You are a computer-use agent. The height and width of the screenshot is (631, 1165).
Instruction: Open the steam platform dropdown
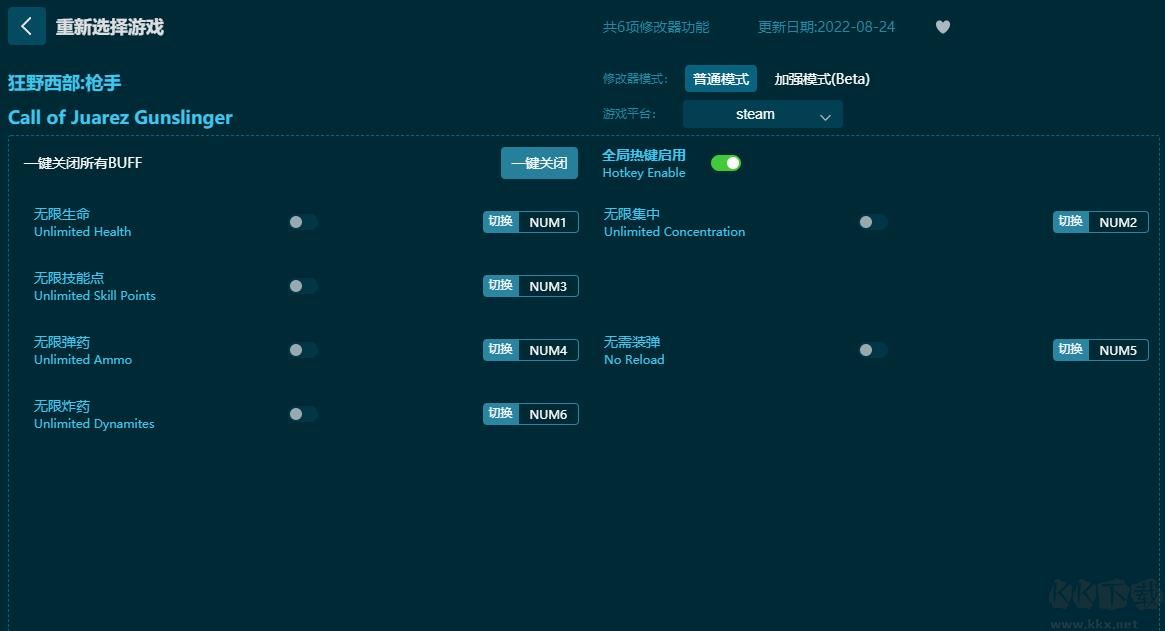pyautogui.click(x=762, y=114)
